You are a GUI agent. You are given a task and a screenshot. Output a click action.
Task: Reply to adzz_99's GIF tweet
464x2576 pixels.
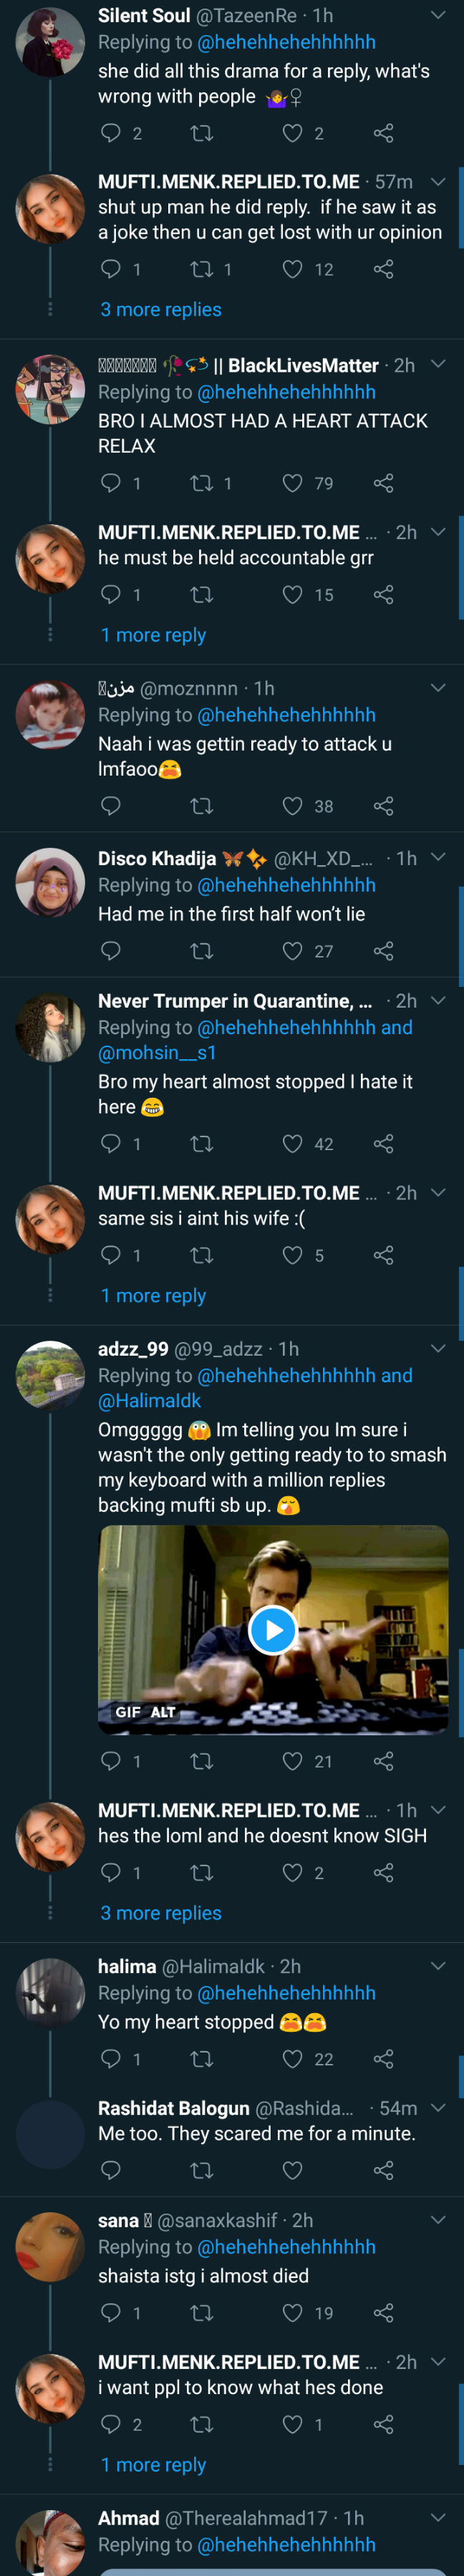click(x=111, y=1761)
